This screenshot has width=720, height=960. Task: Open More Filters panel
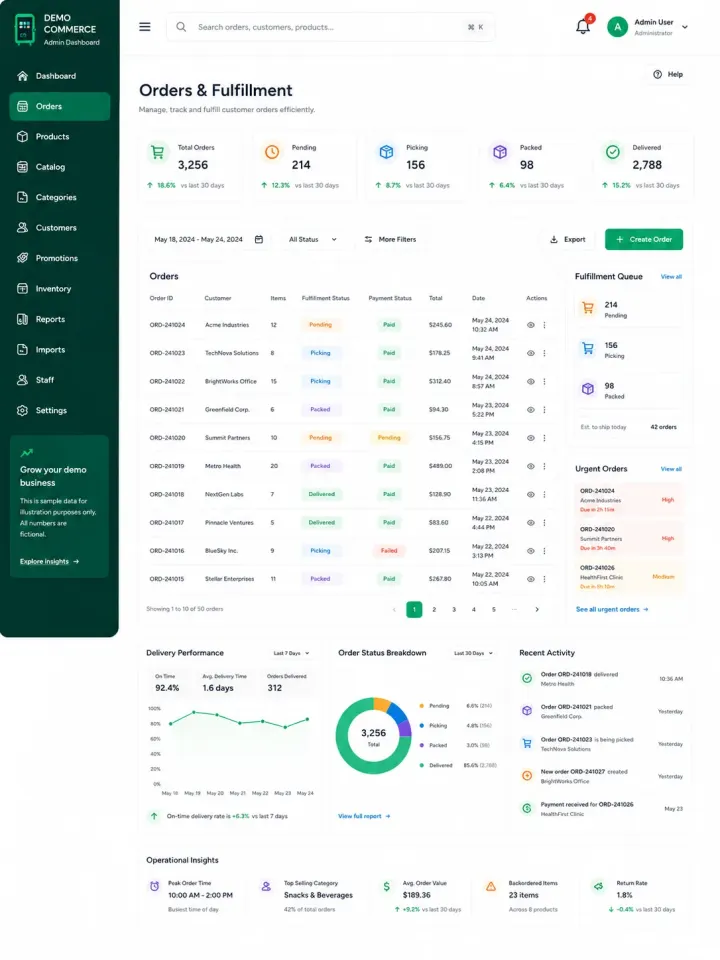pos(390,239)
